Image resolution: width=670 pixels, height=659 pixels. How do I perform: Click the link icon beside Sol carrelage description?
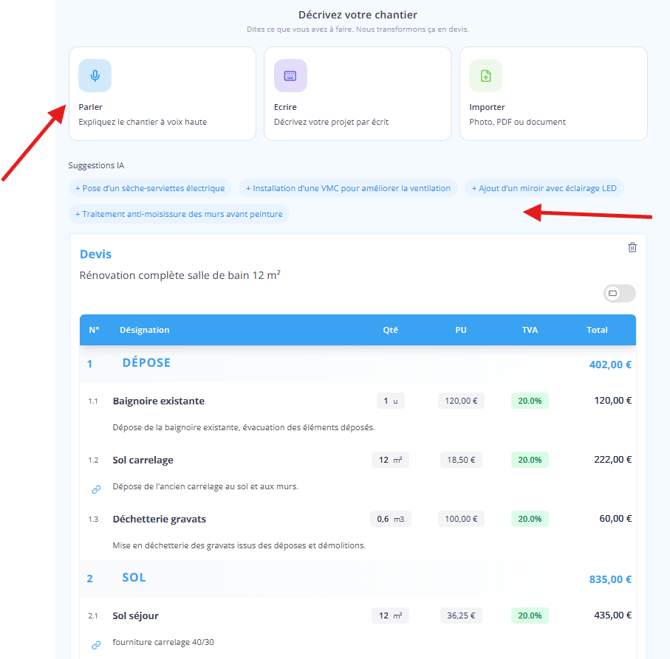[96, 489]
